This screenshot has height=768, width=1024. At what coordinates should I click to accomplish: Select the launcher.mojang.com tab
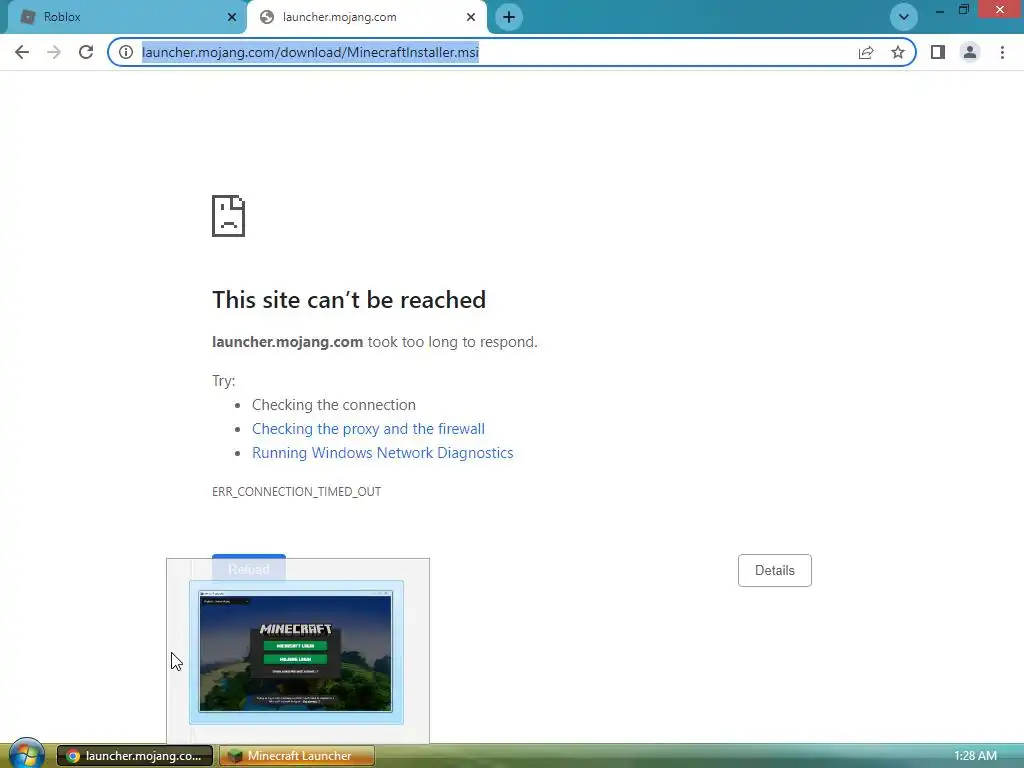pos(366,17)
